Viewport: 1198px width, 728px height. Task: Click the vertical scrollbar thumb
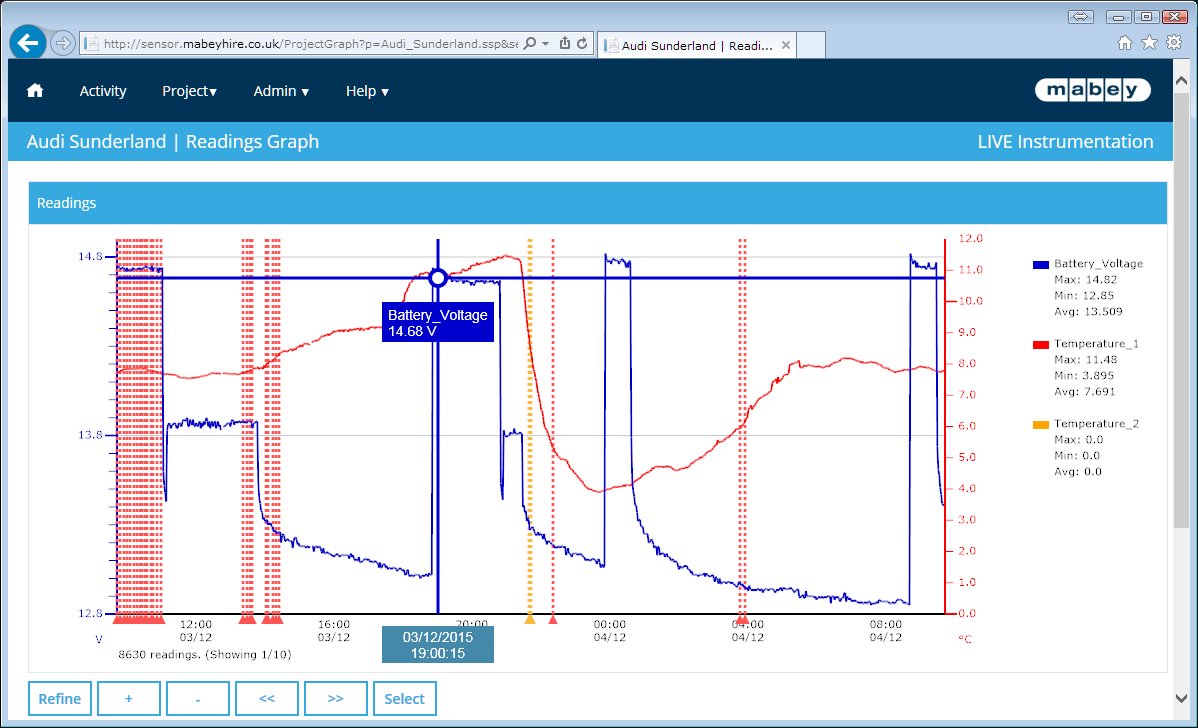[x=1181, y=309]
